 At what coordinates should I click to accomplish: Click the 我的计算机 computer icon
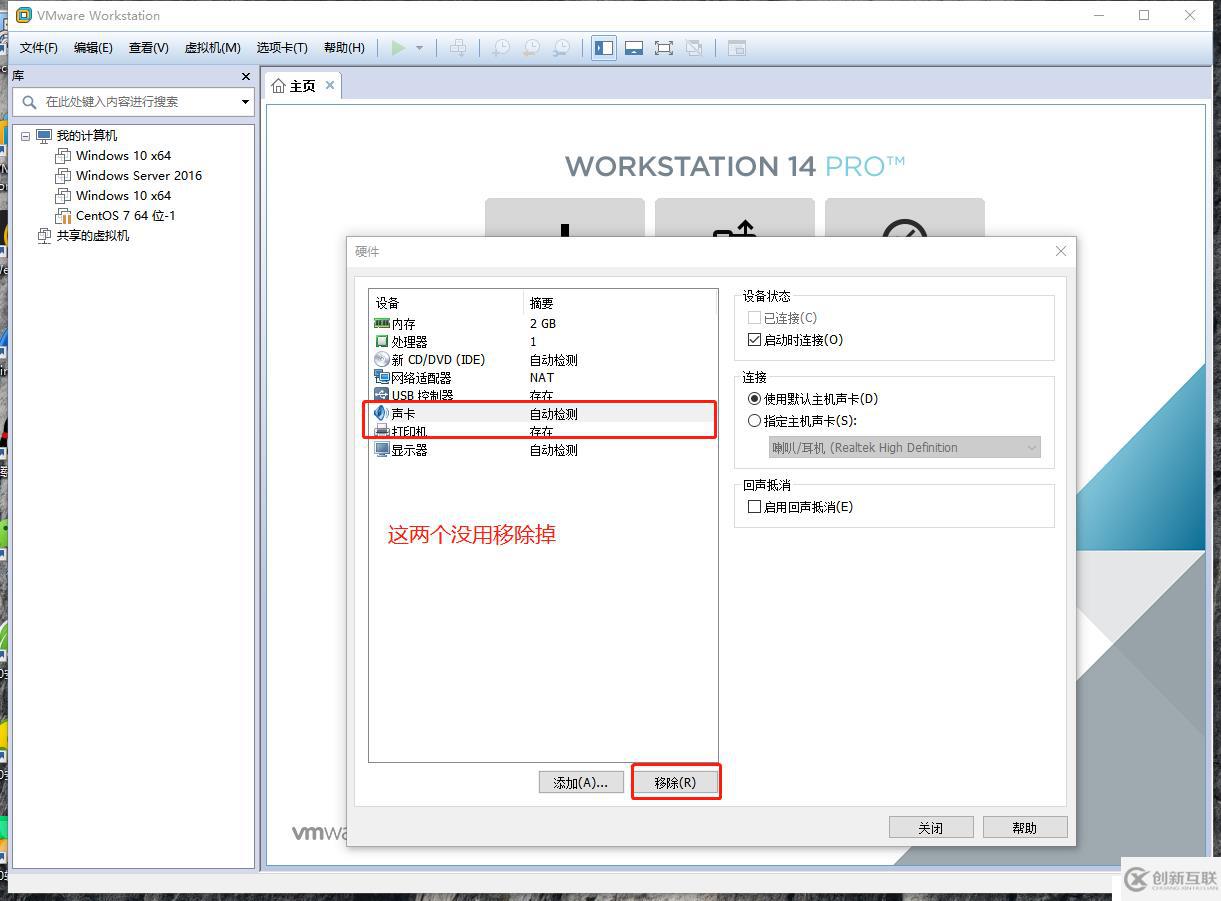pyautogui.click(x=44, y=136)
